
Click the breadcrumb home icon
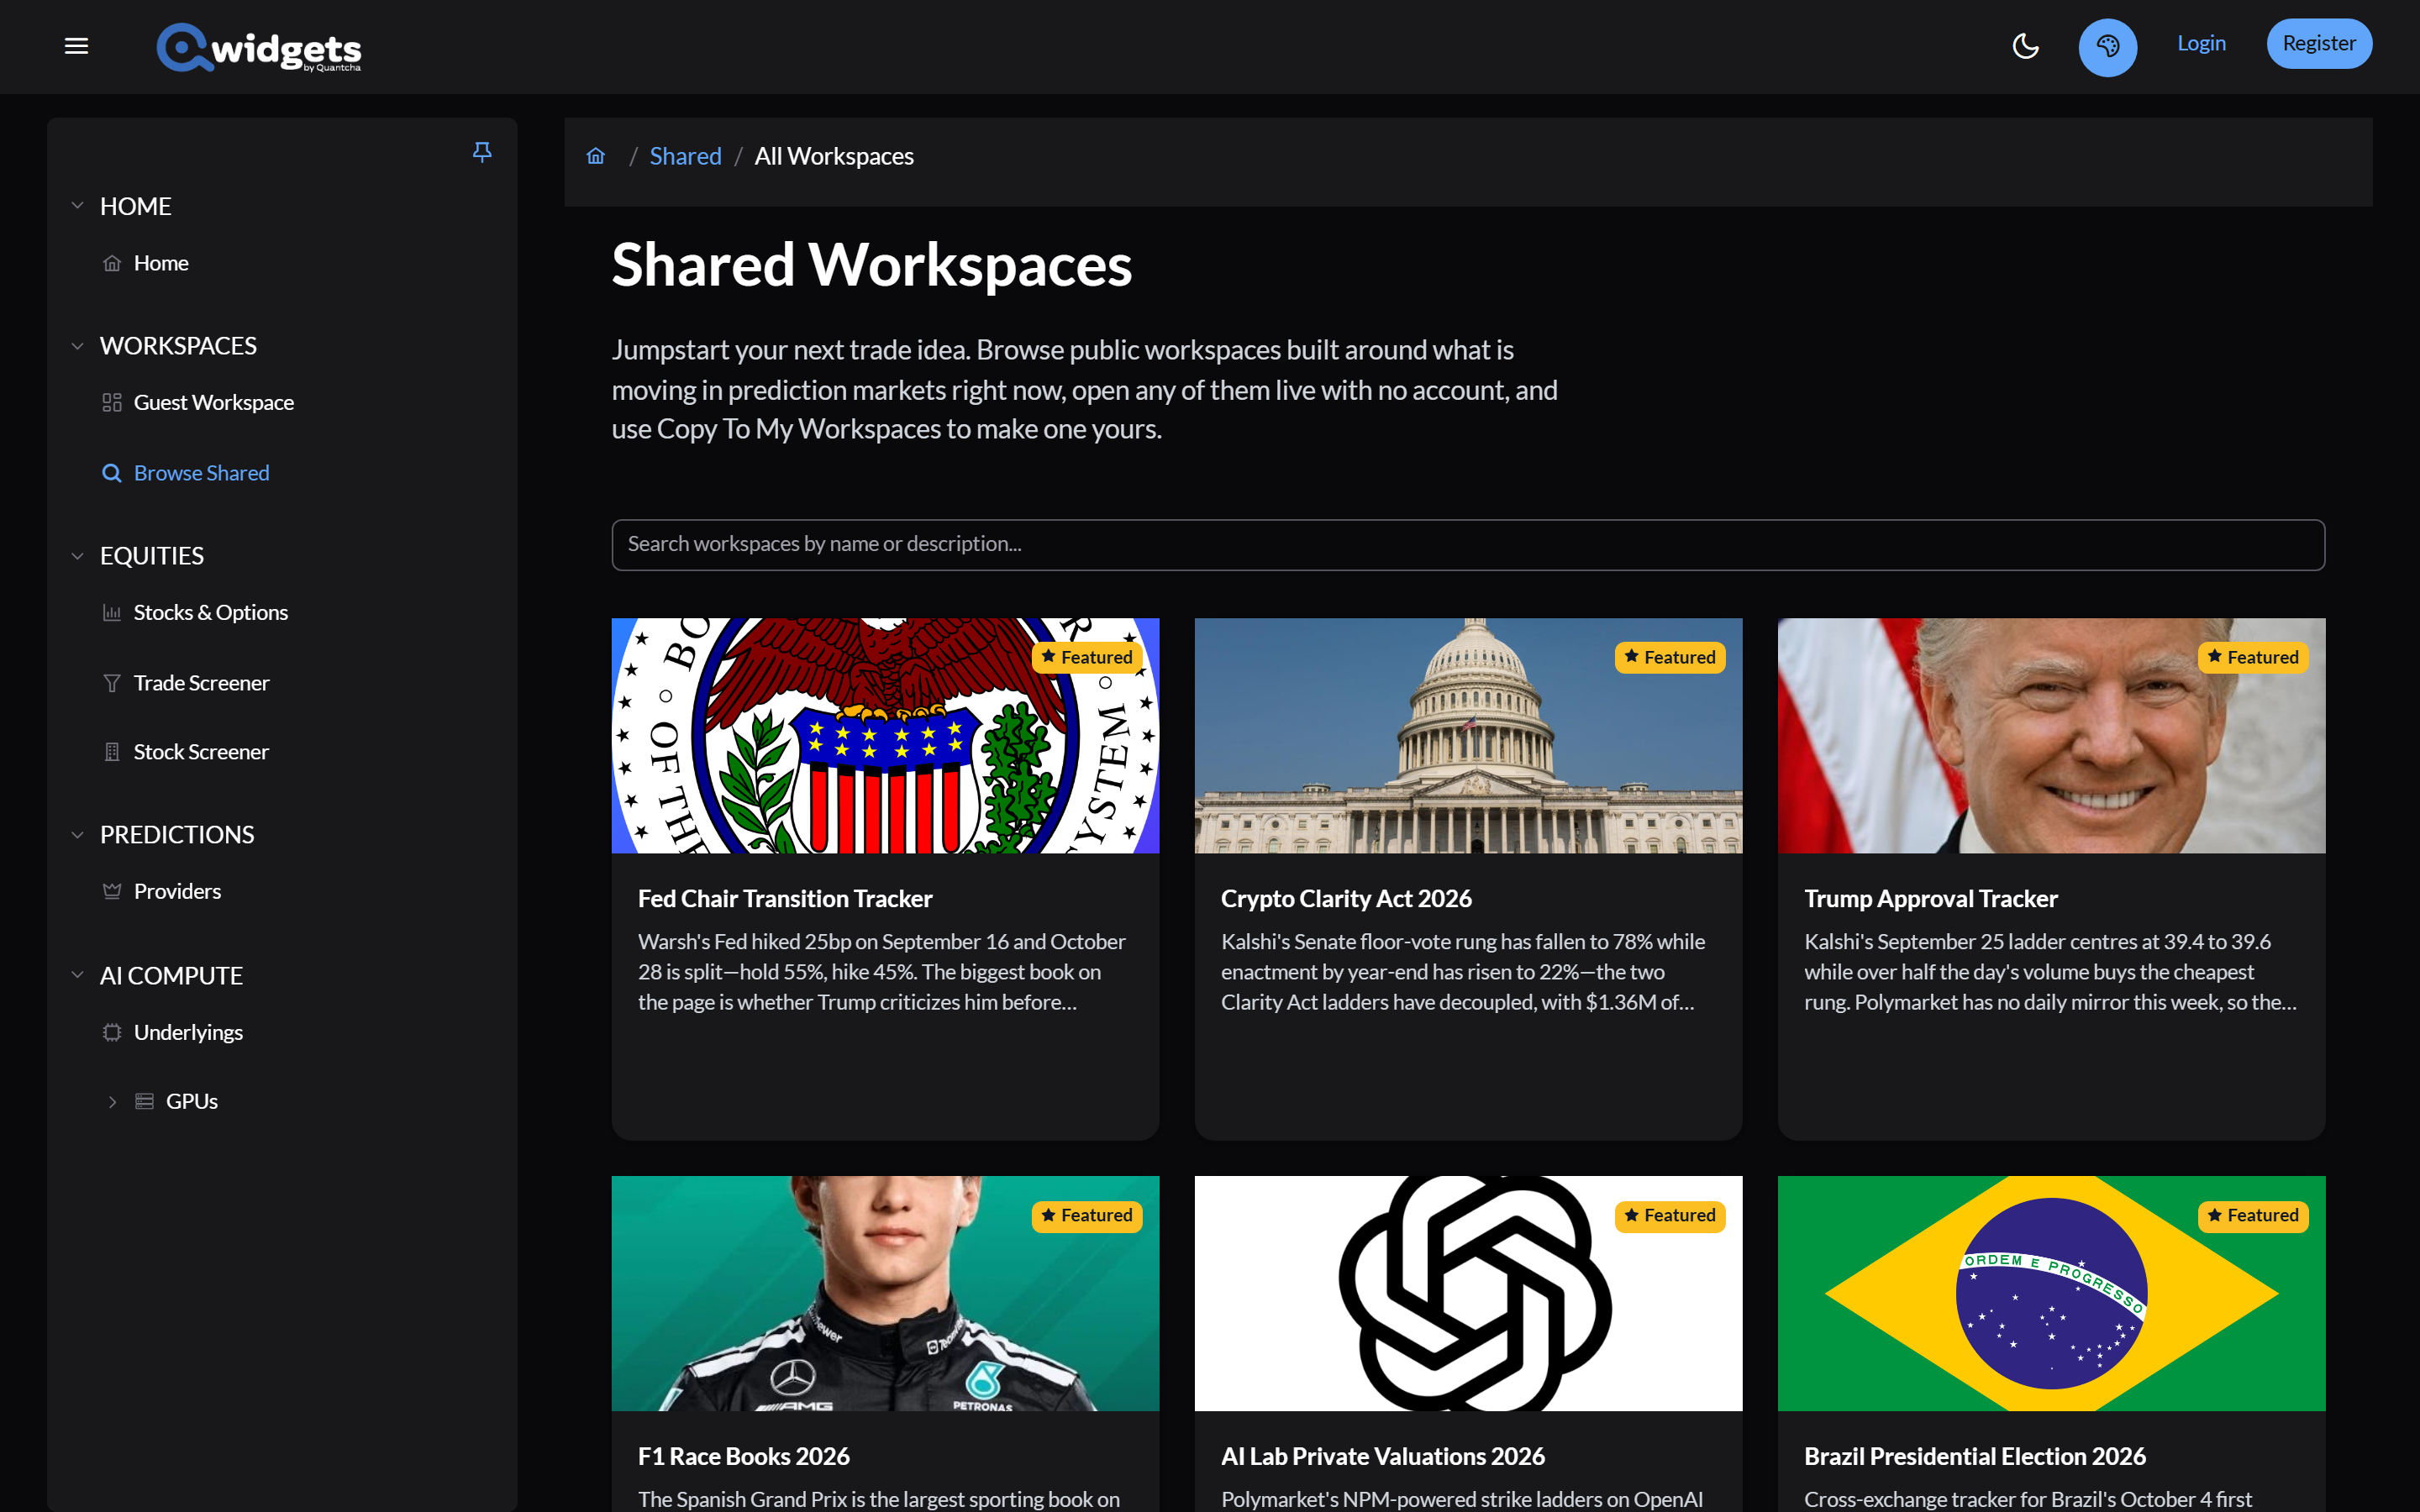(x=596, y=156)
